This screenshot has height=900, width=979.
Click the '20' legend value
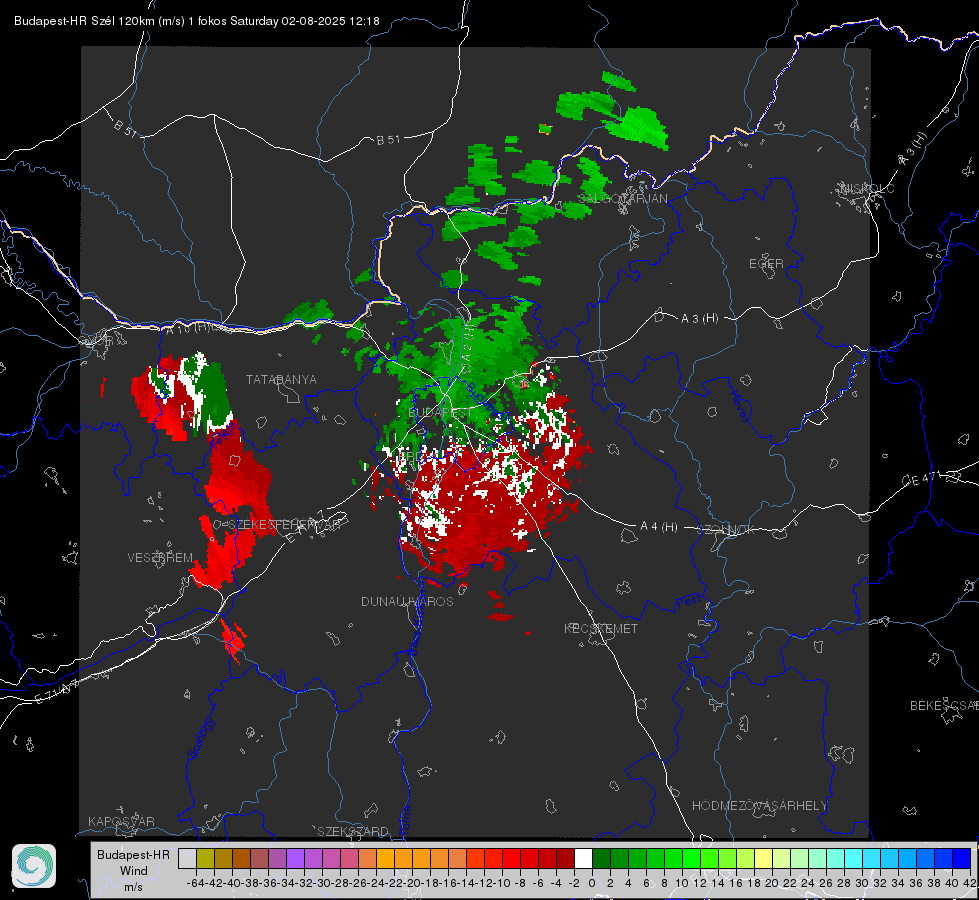(772, 883)
